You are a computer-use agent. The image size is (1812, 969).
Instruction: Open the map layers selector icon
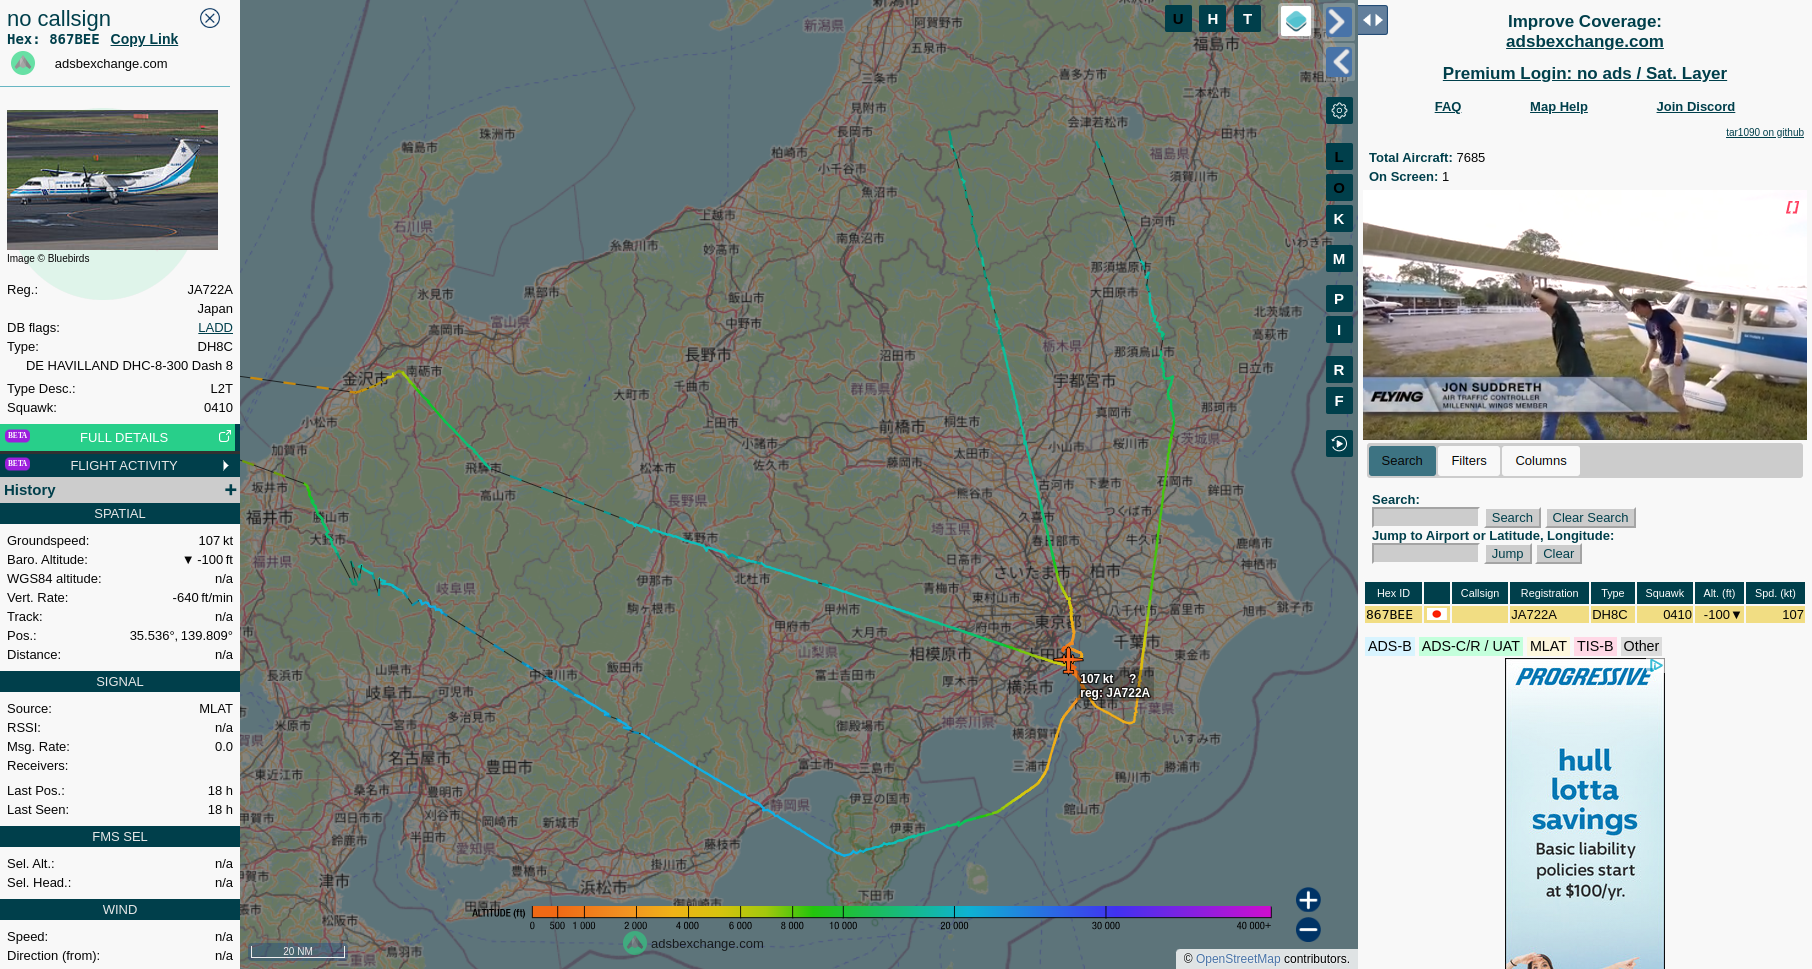1296,21
